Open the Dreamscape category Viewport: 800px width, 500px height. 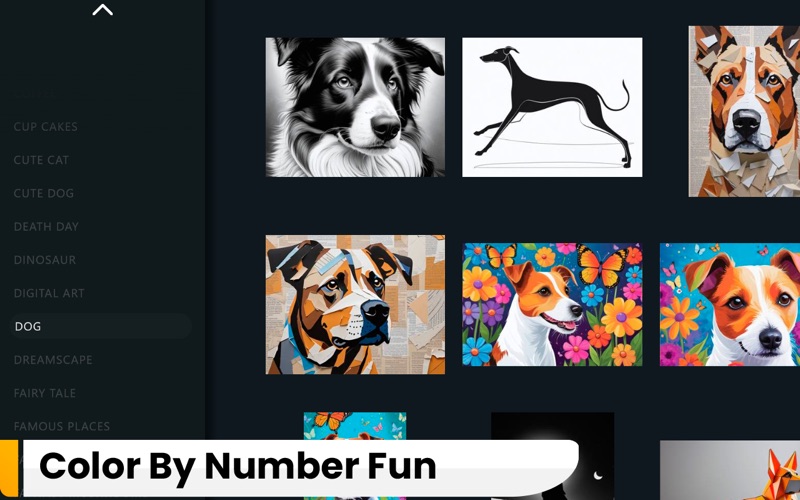53,360
